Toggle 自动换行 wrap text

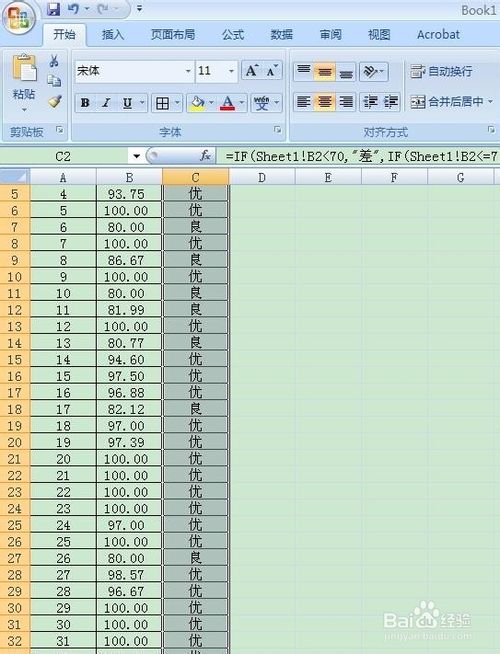(x=441, y=71)
